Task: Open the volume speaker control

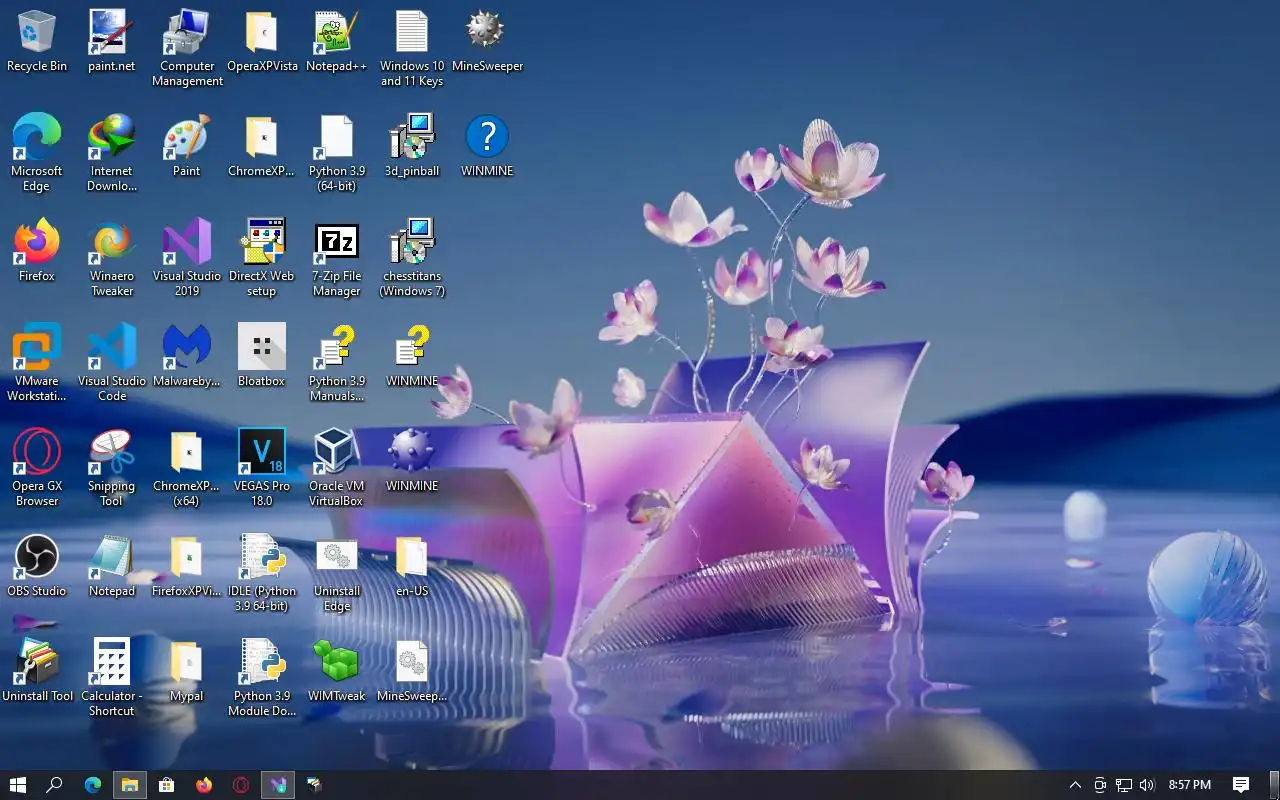Action: pyautogui.click(x=1147, y=785)
